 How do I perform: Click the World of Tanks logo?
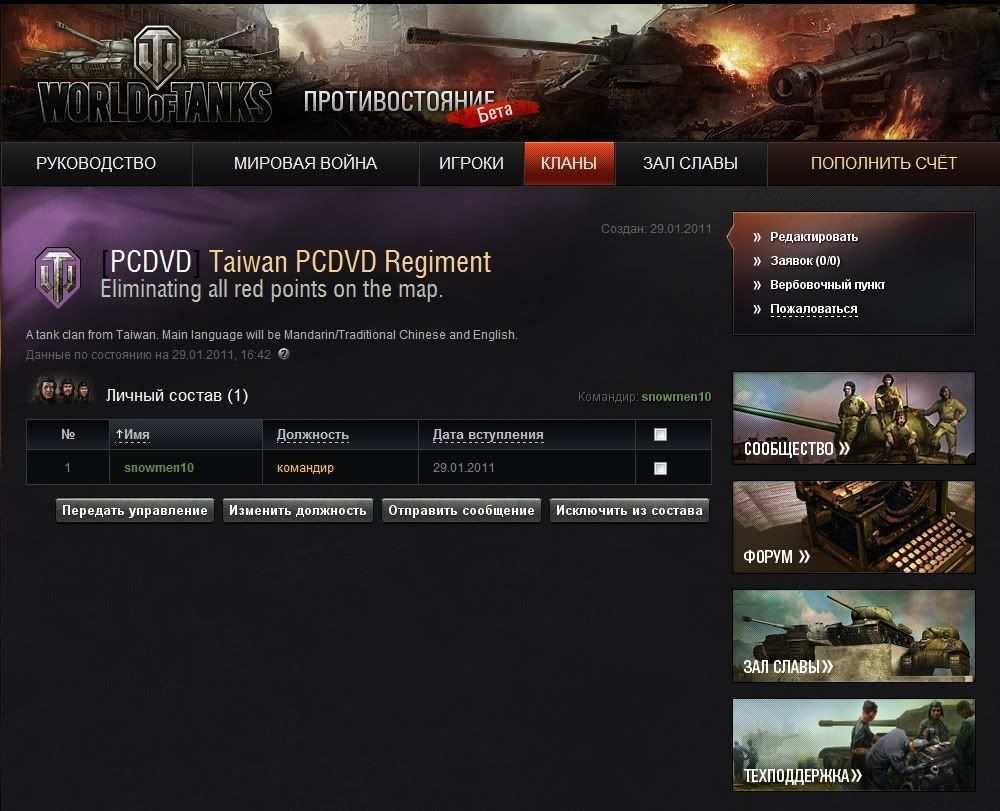155,78
